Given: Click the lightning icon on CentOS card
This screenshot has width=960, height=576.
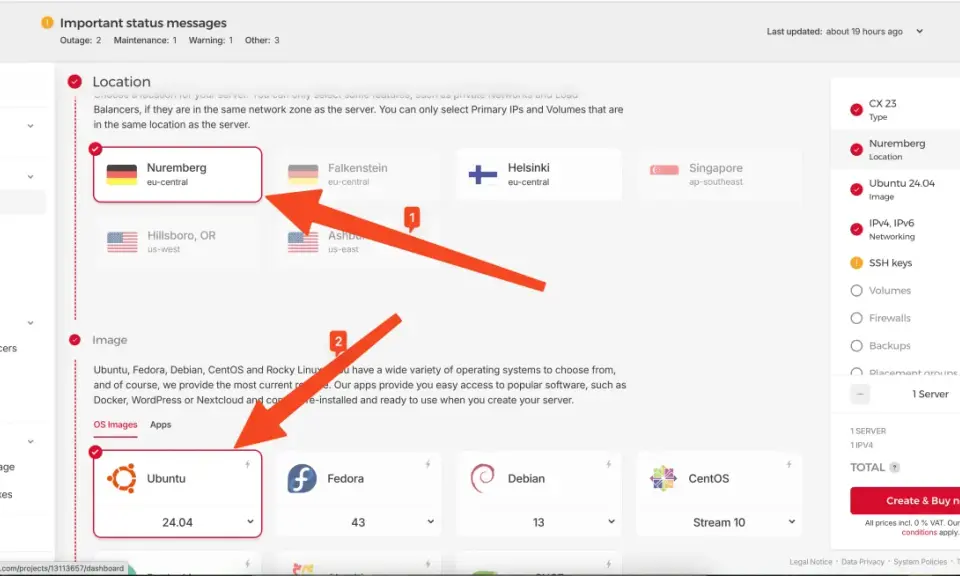Looking at the screenshot, I should tap(789, 465).
